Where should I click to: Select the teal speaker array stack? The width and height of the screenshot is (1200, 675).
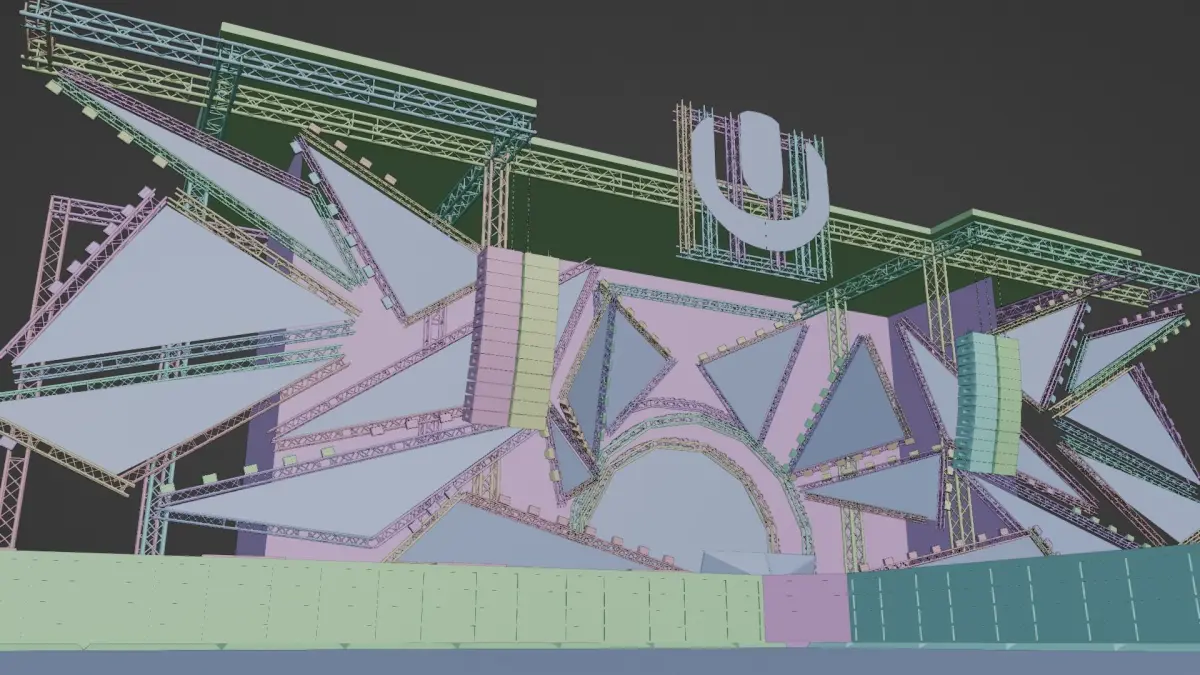(988, 402)
